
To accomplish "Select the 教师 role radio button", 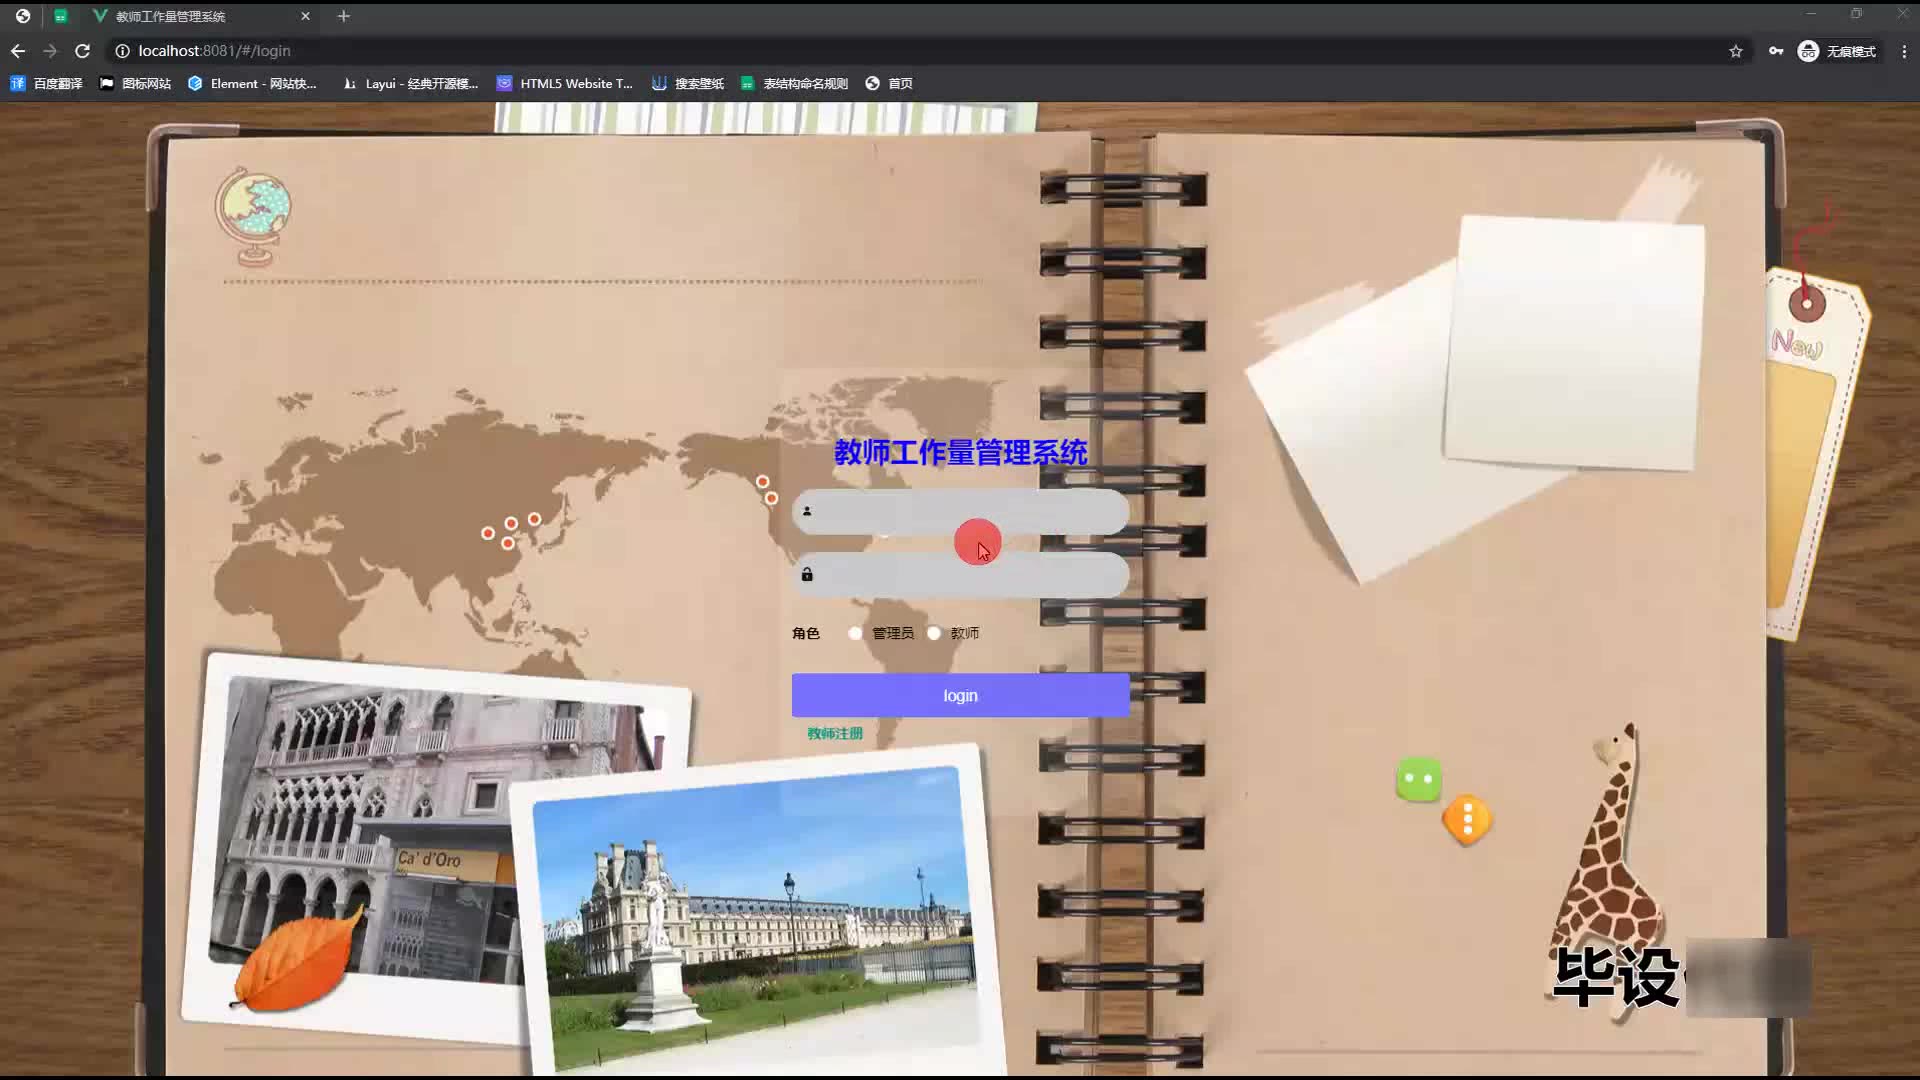I will 934,633.
